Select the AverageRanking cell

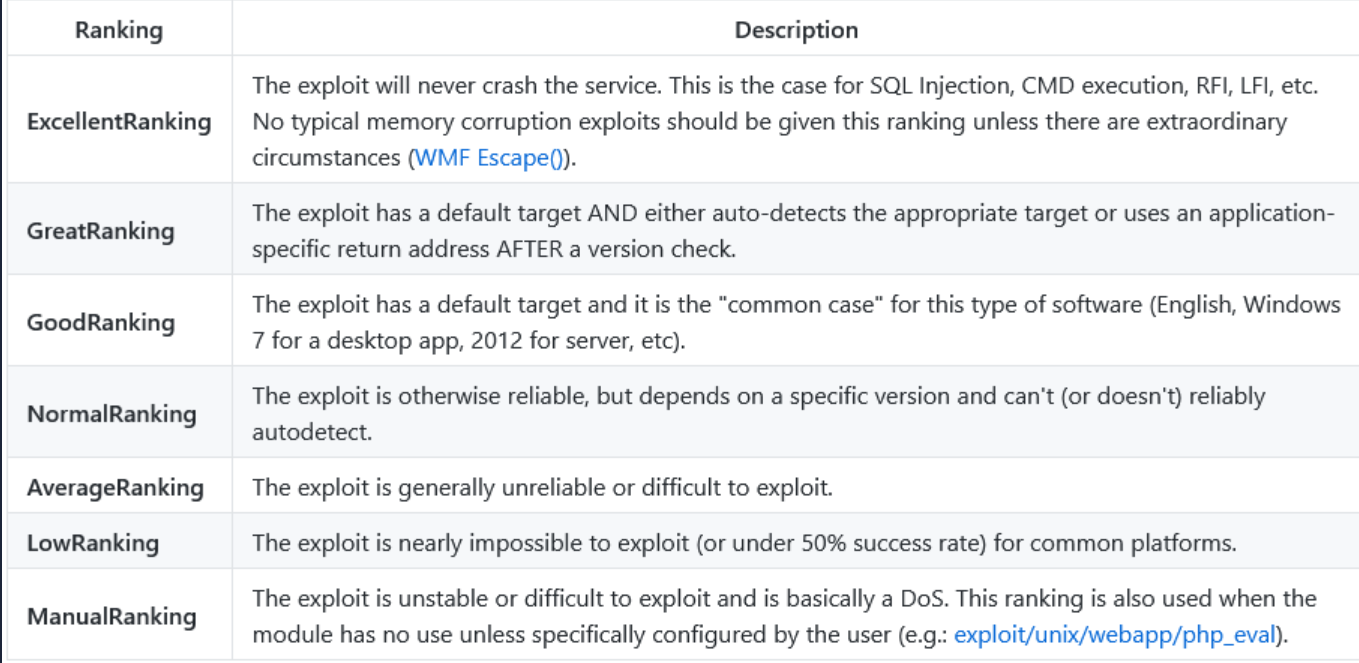pyautogui.click(x=115, y=488)
